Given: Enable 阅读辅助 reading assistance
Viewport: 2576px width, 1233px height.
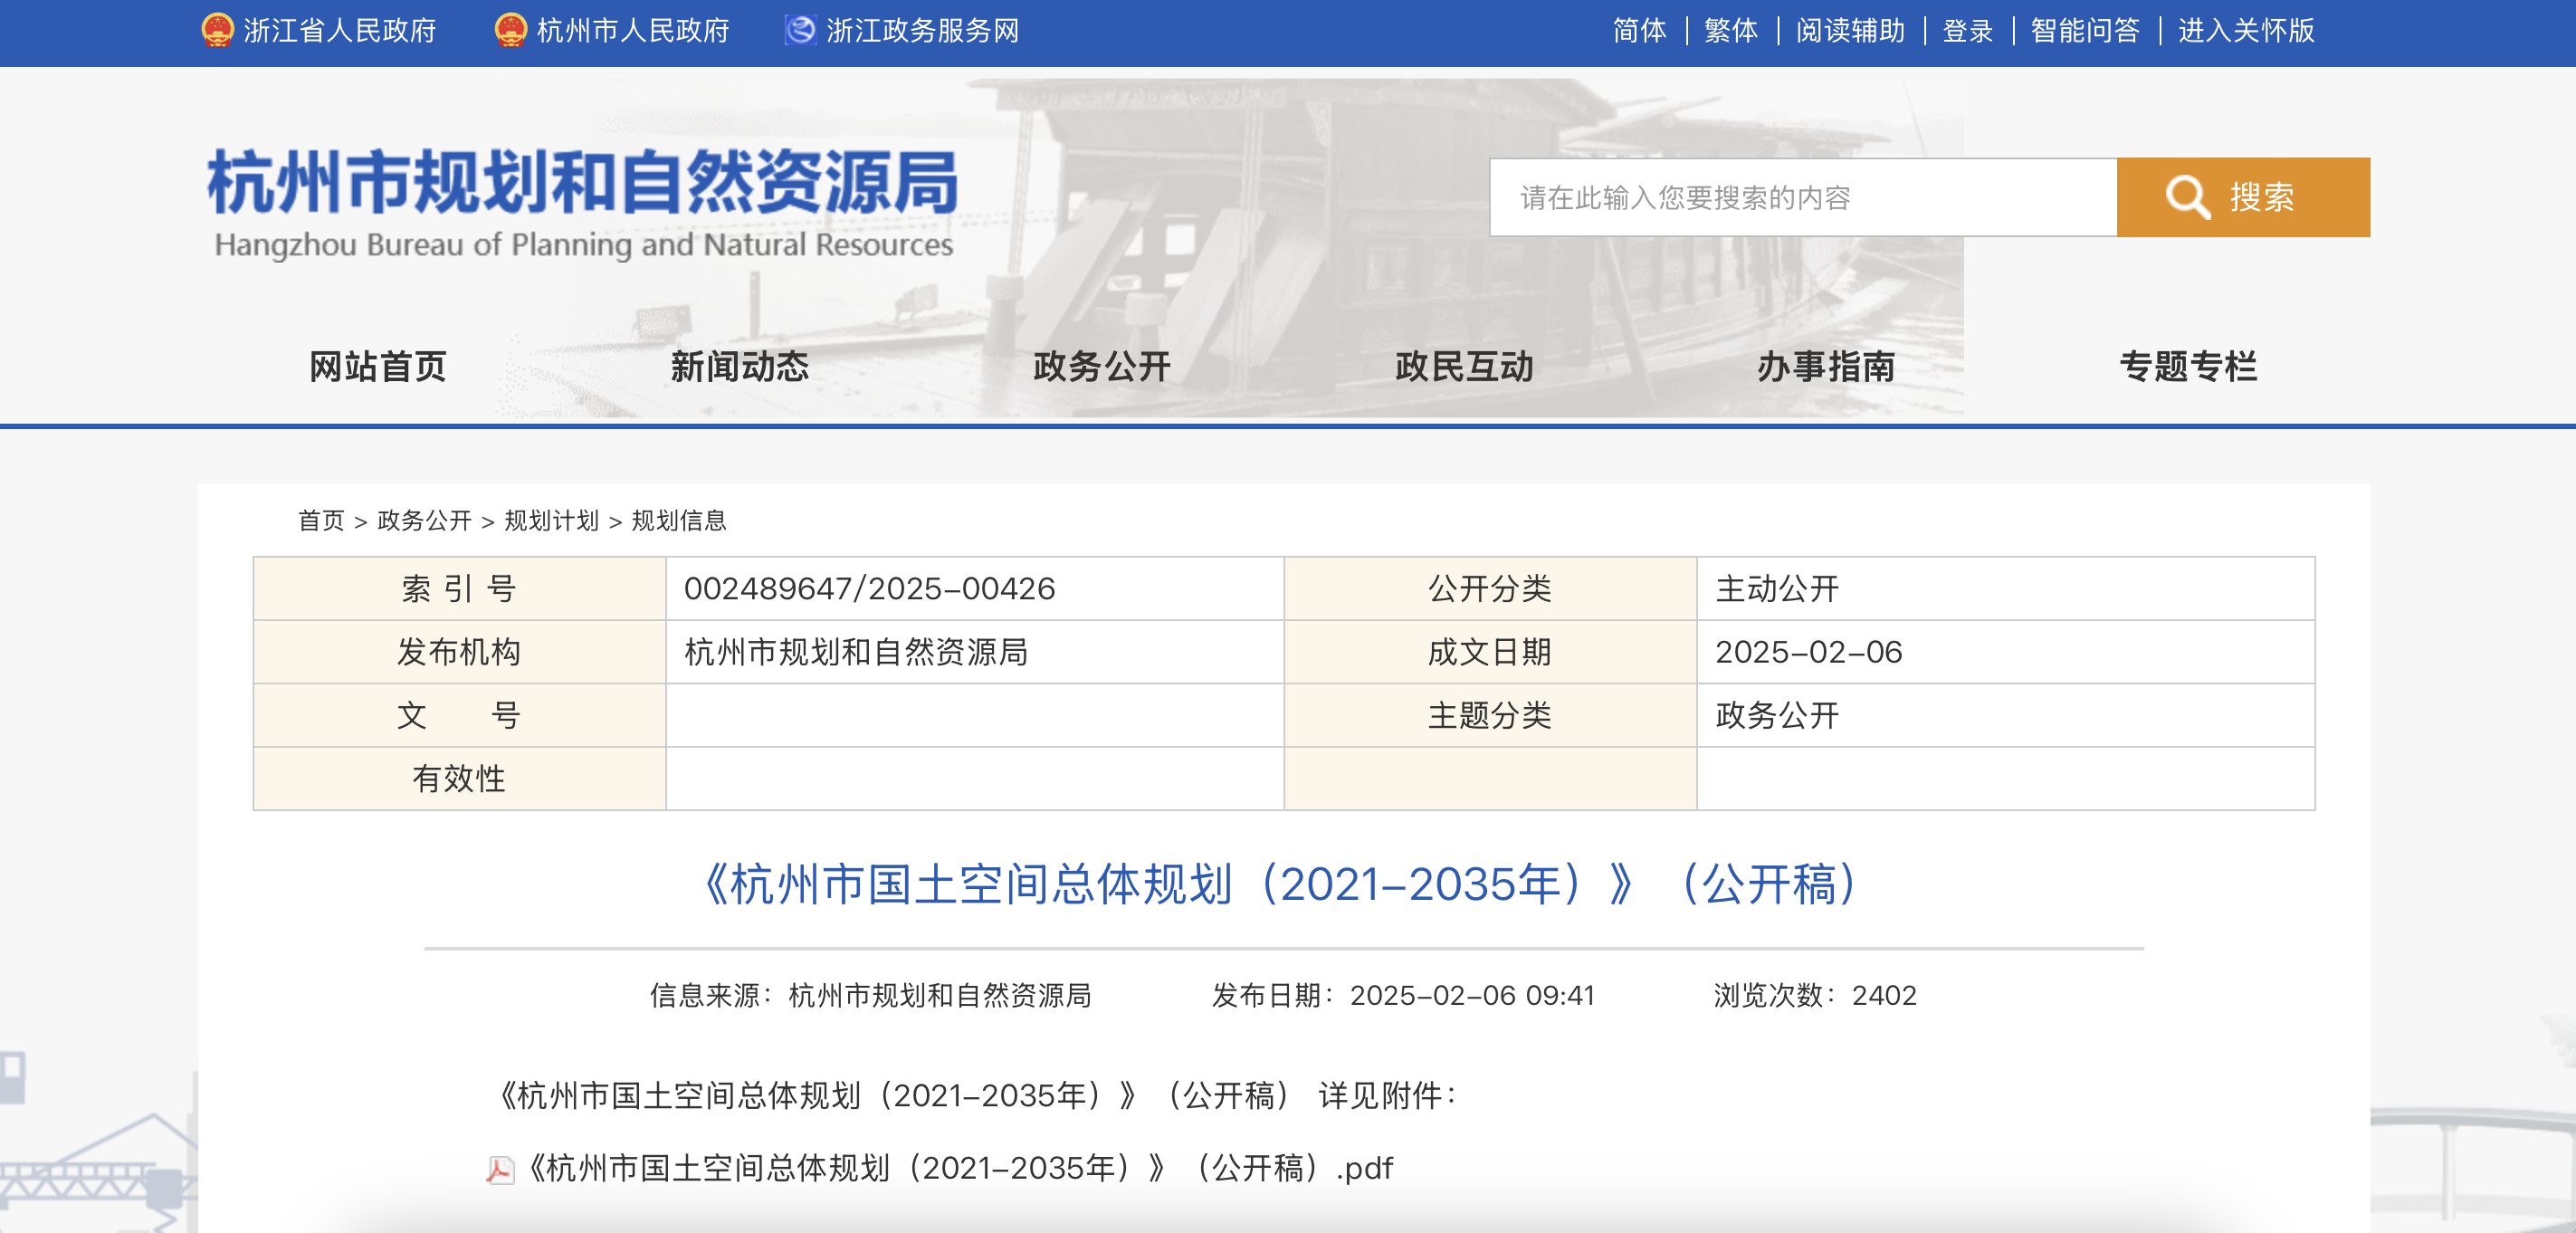Looking at the screenshot, I should pyautogui.click(x=1850, y=31).
